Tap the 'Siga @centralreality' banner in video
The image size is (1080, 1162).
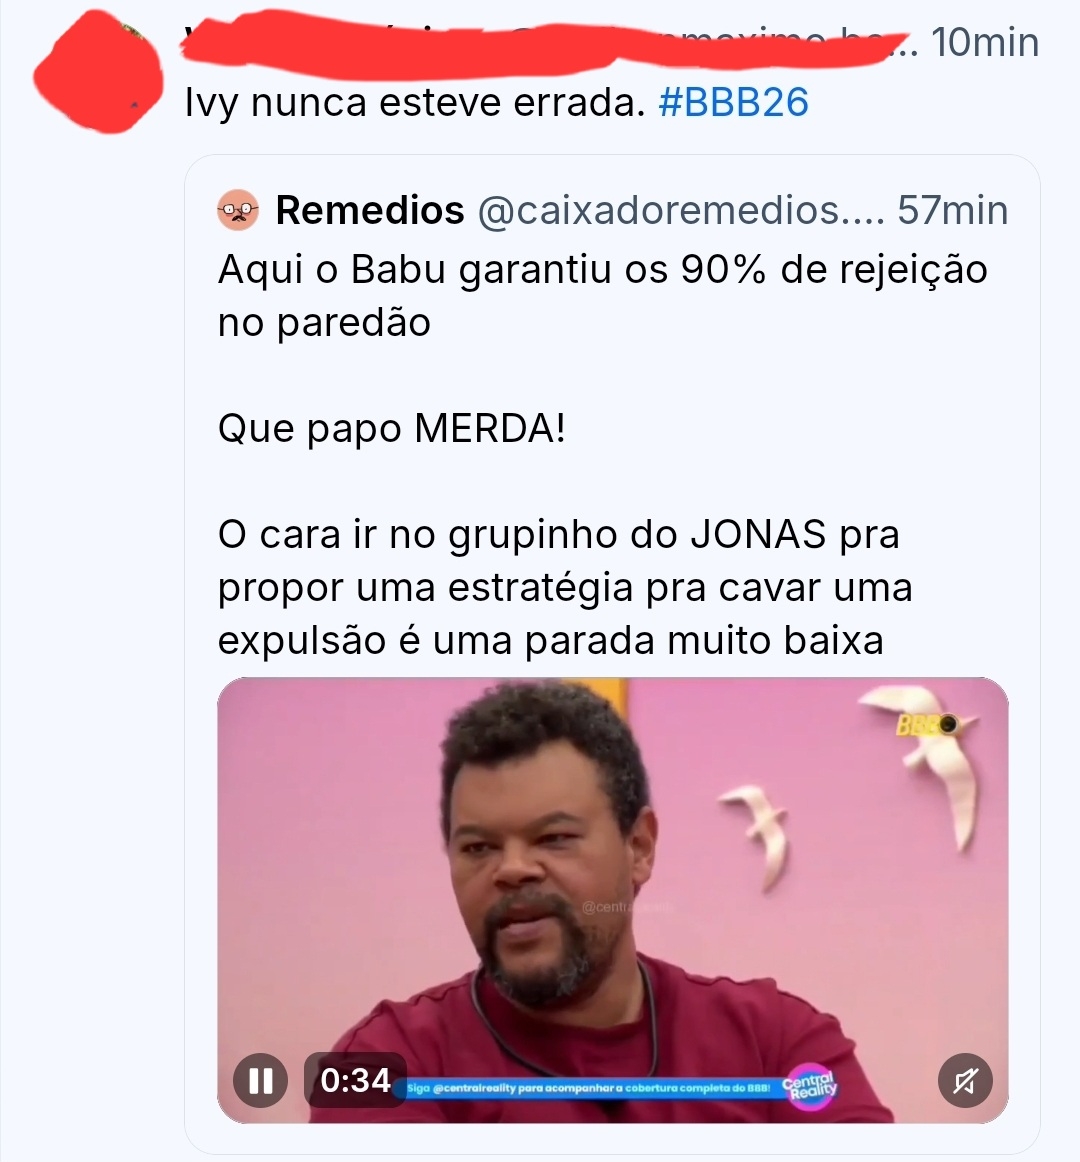click(589, 1088)
